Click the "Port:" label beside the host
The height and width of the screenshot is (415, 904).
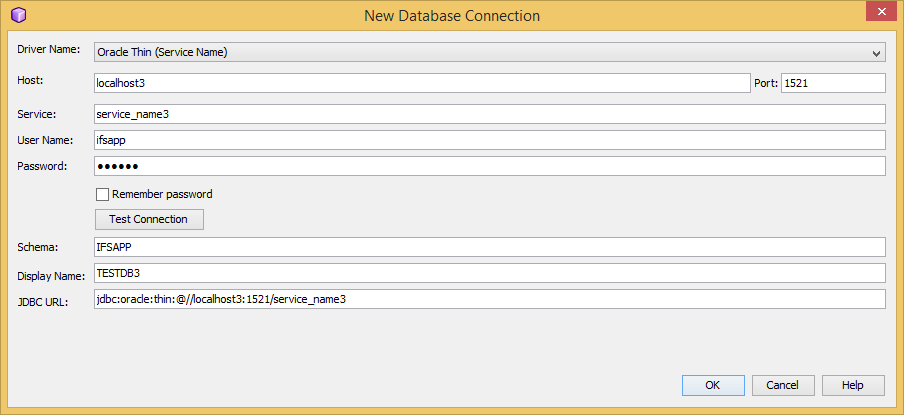[765, 84]
